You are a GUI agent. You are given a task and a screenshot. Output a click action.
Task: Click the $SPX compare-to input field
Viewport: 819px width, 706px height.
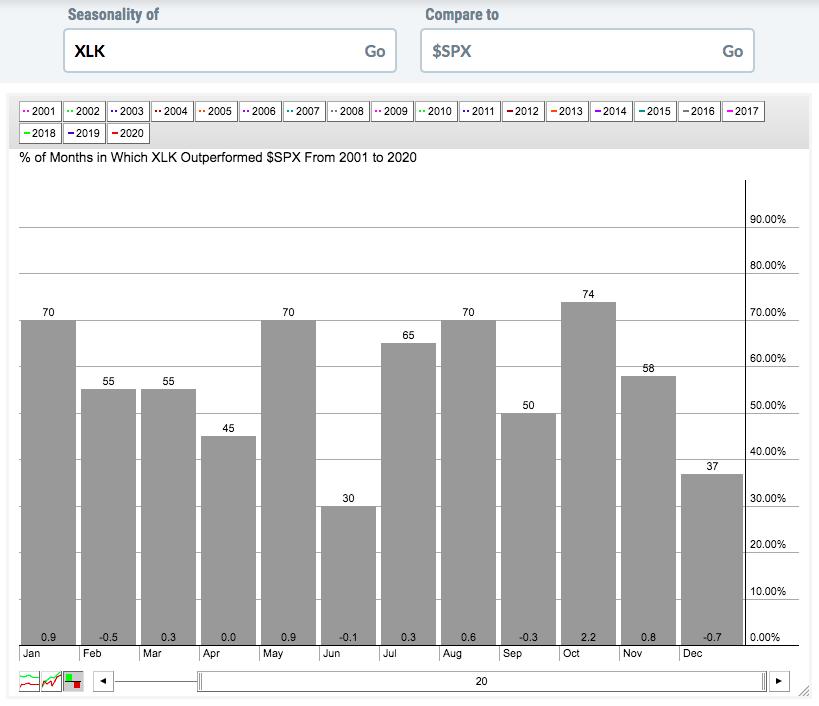tap(587, 51)
